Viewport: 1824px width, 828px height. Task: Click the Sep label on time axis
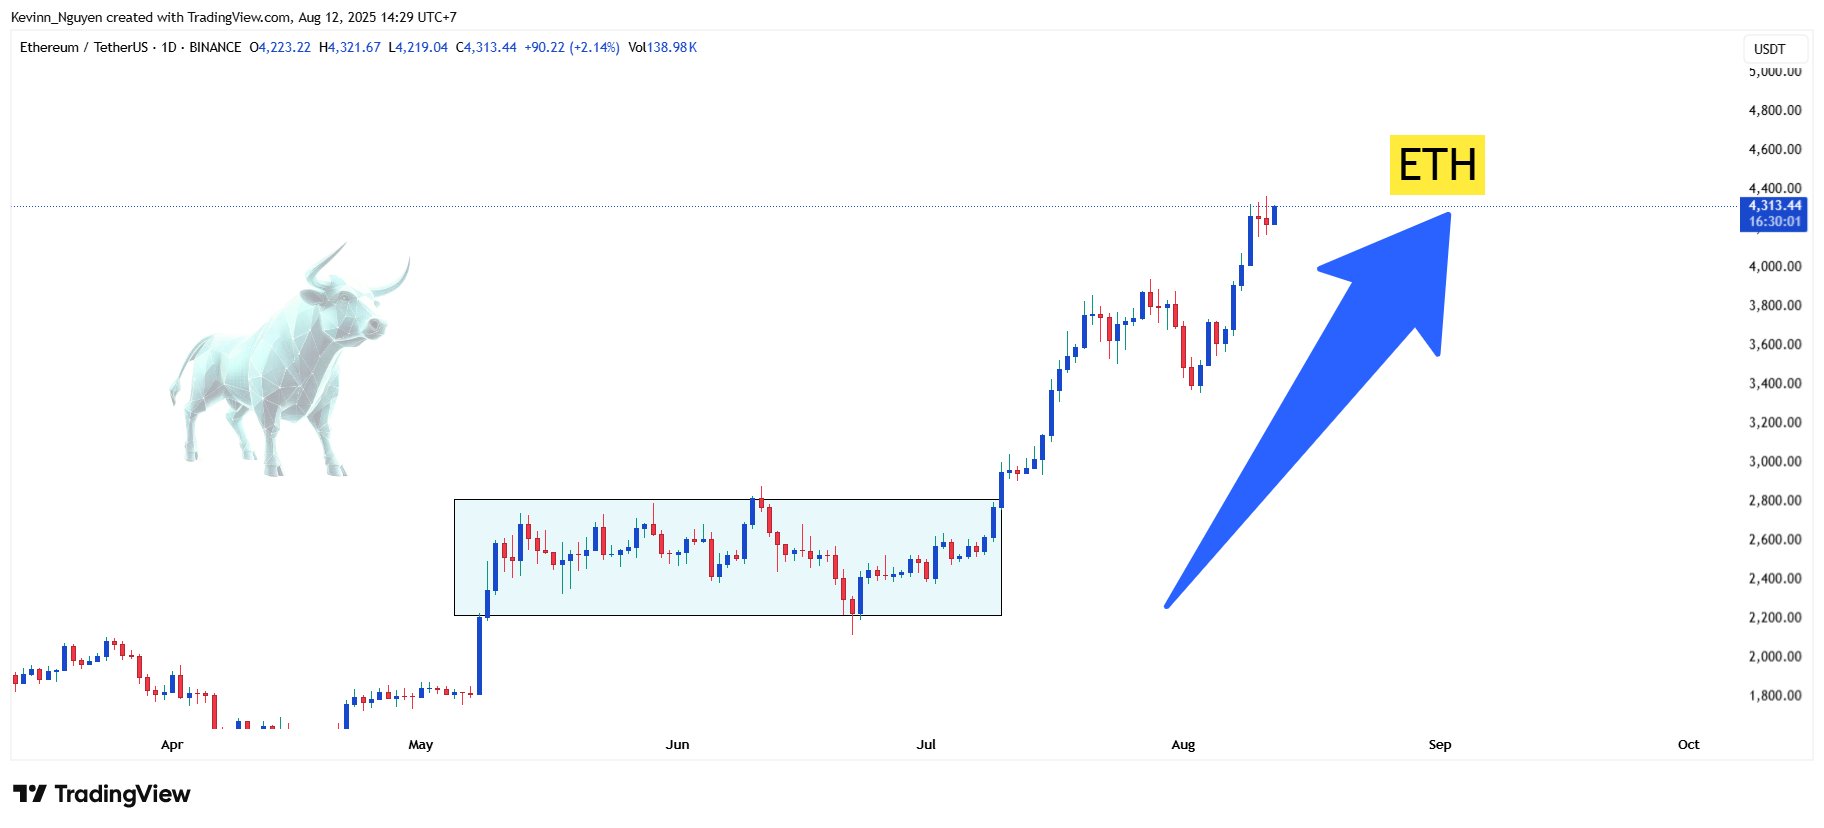coord(1440,745)
